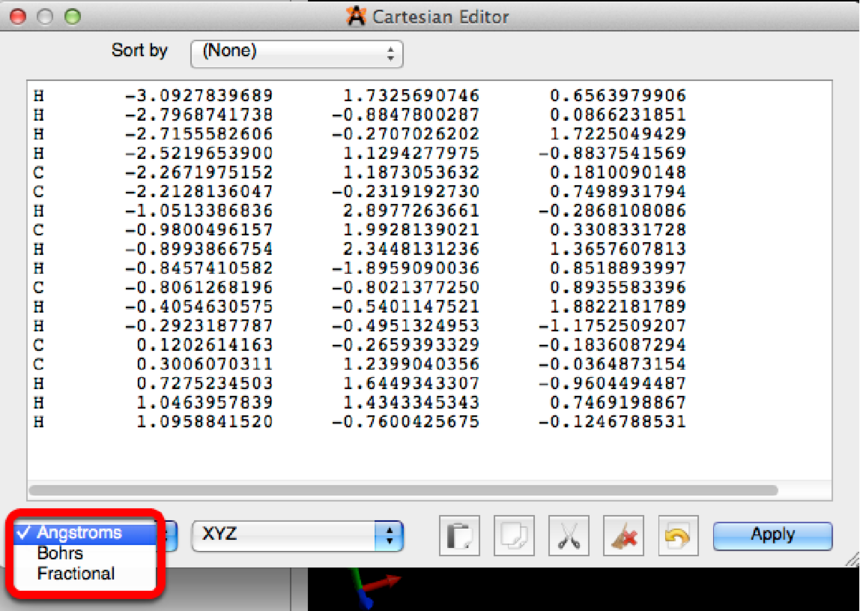The image size is (860, 611).
Task: Open the Sort by dropdown
Action: click(x=297, y=52)
